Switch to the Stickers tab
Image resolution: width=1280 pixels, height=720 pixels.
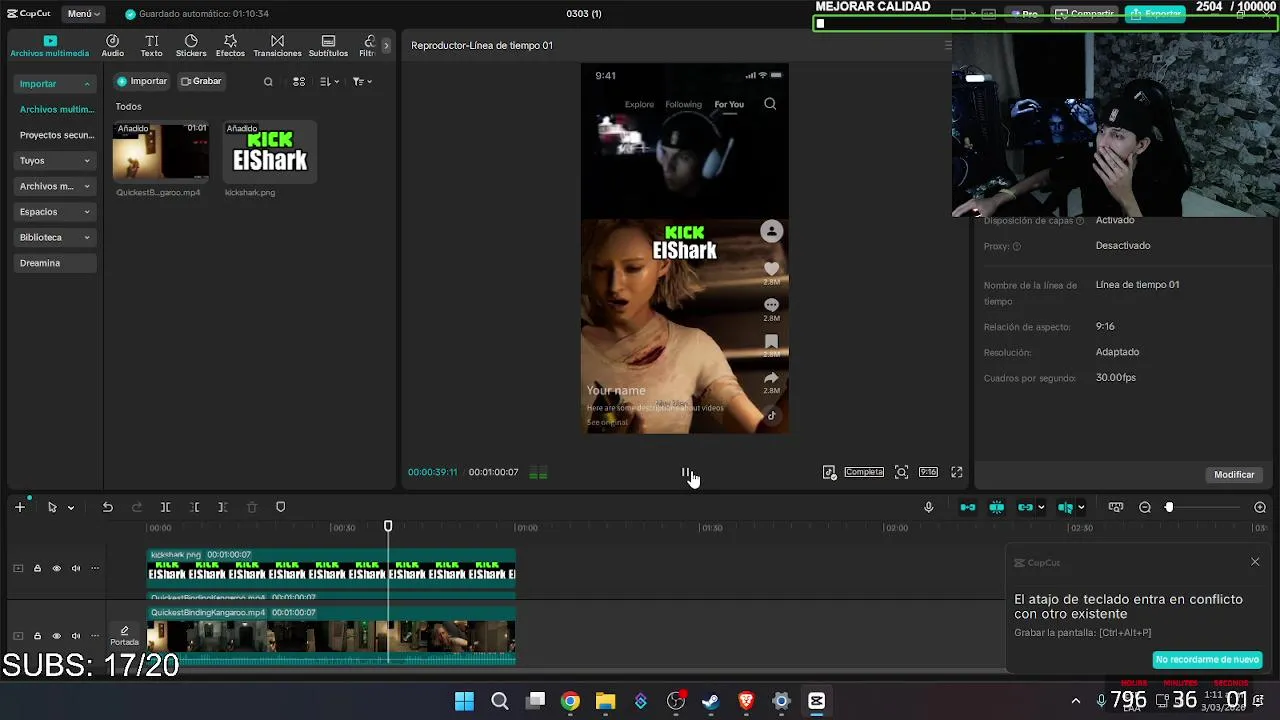pyautogui.click(x=191, y=46)
